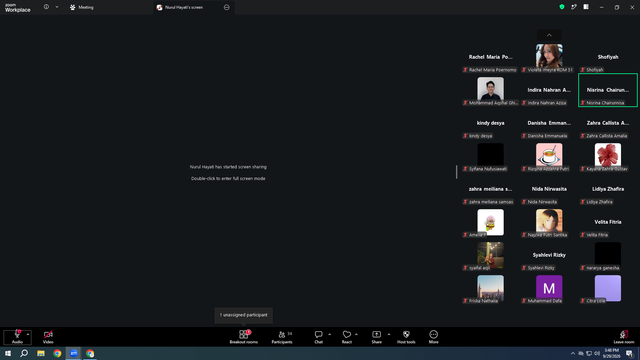This screenshot has width=640, height=360.
Task: Select Citra Lola's lavender avatar tile
Action: (608, 289)
